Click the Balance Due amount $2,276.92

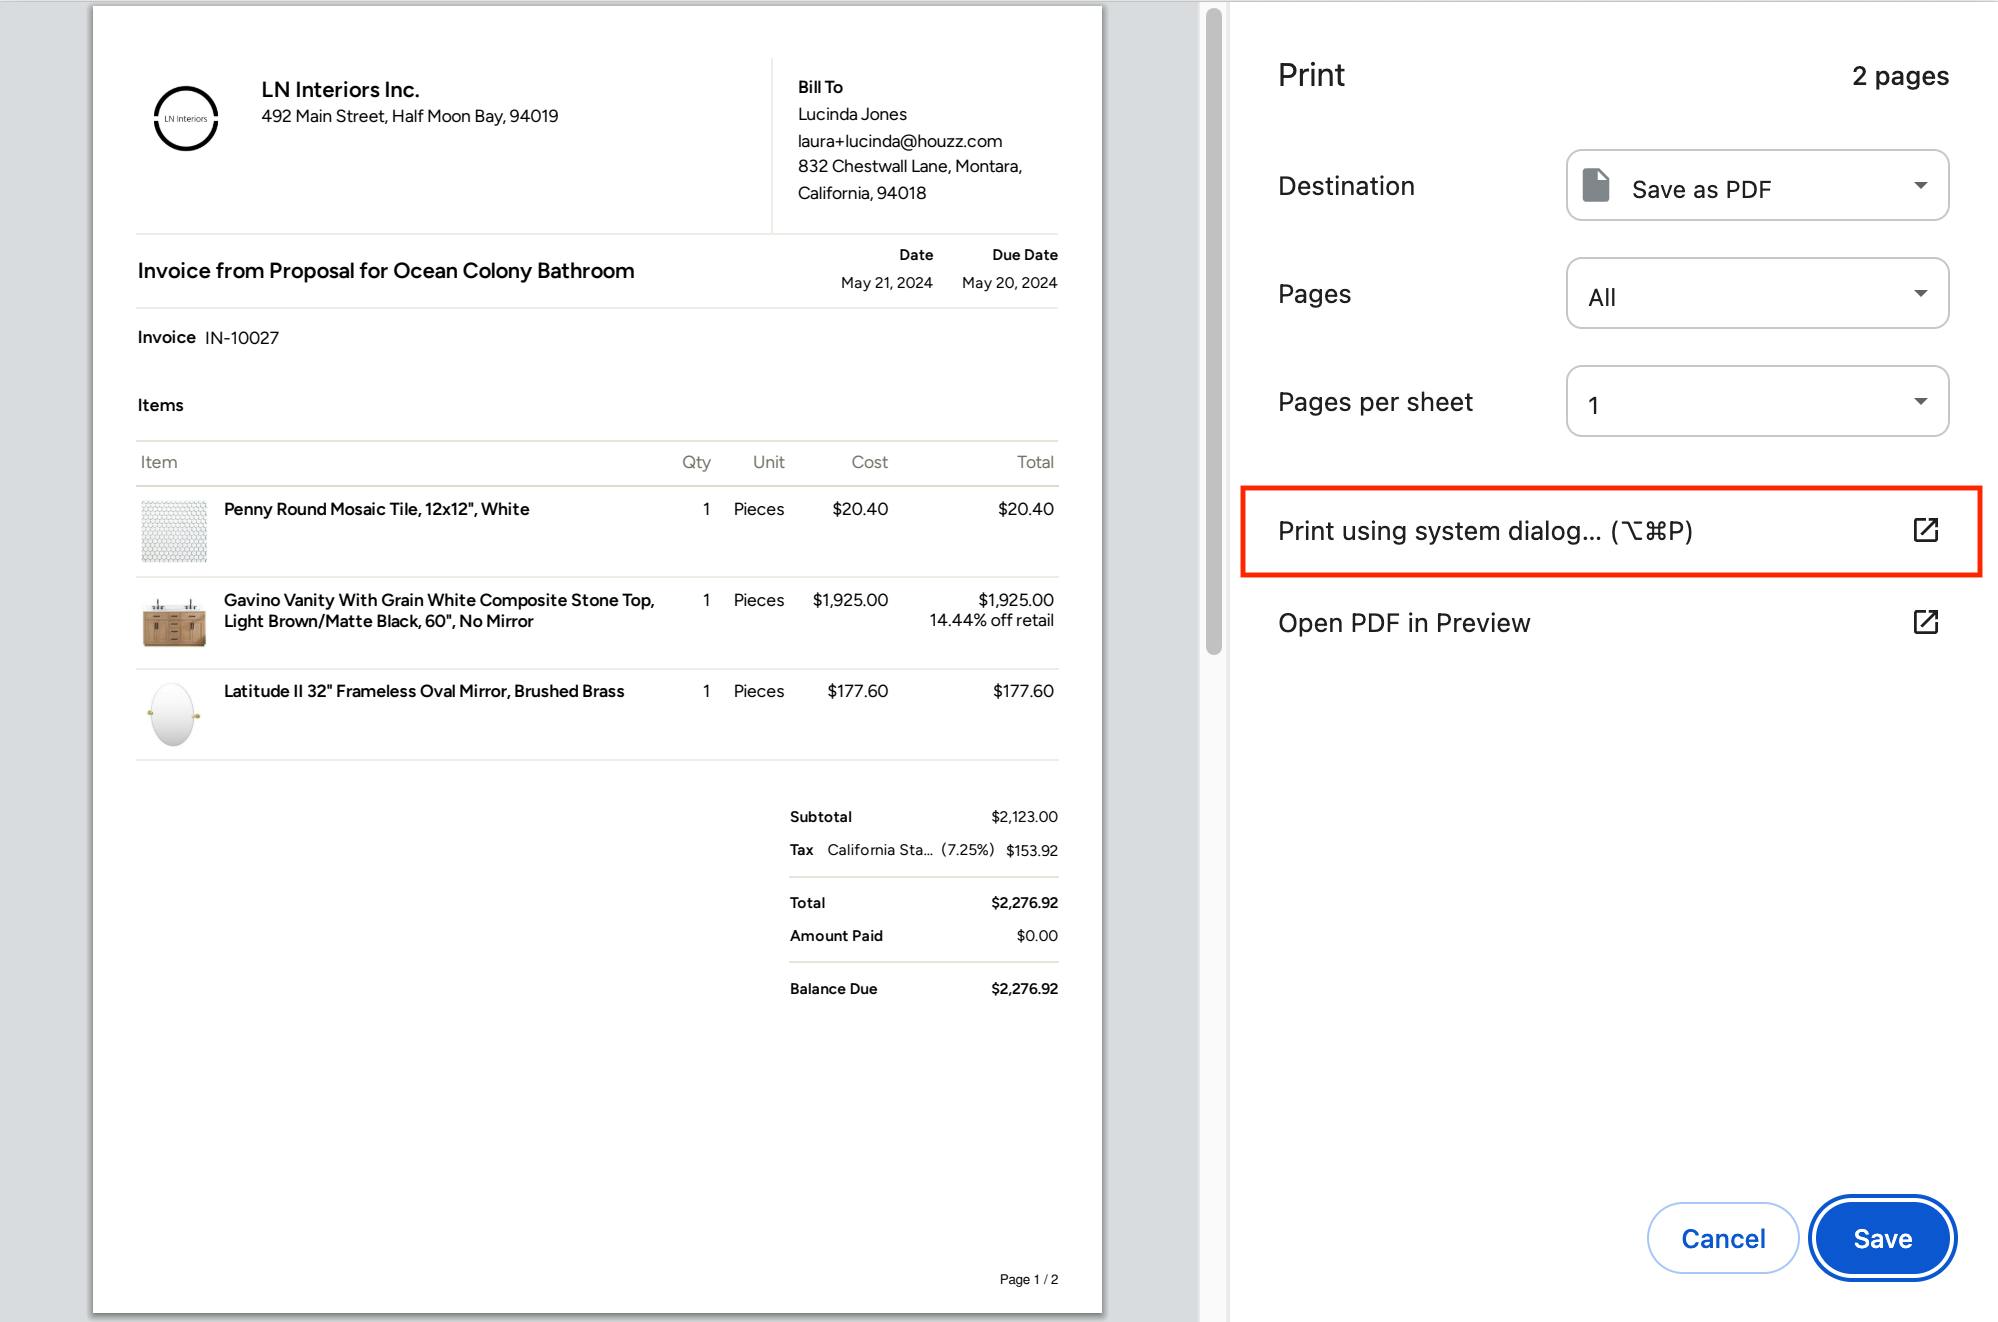(1024, 989)
